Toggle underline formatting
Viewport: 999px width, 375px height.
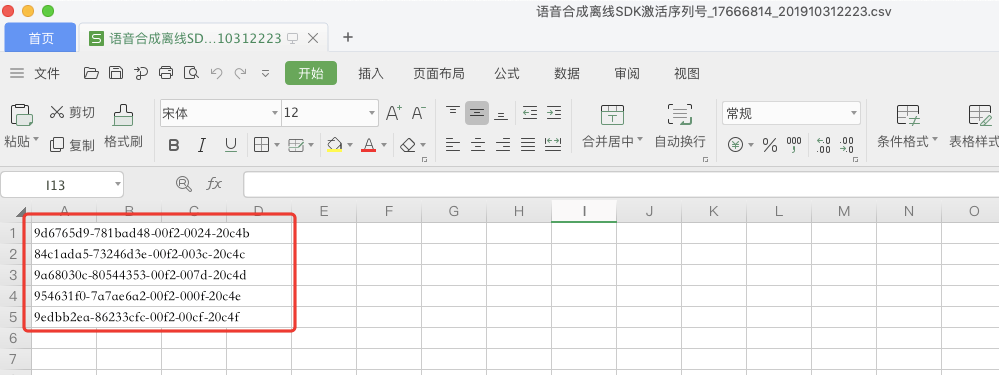[x=231, y=145]
